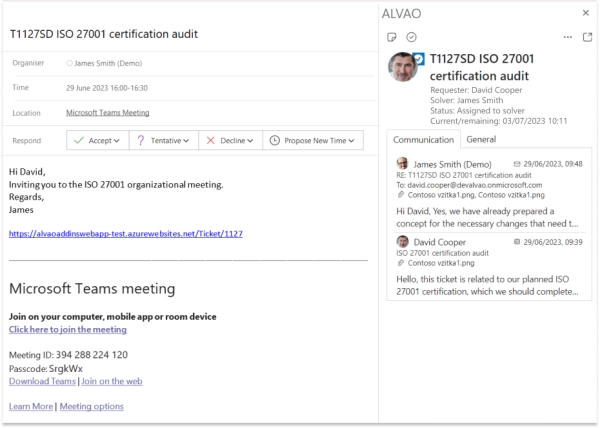
Task: Click recipient david.cooper@devalvao.onmicrosoft.com
Action: pyautogui.click(x=474, y=185)
